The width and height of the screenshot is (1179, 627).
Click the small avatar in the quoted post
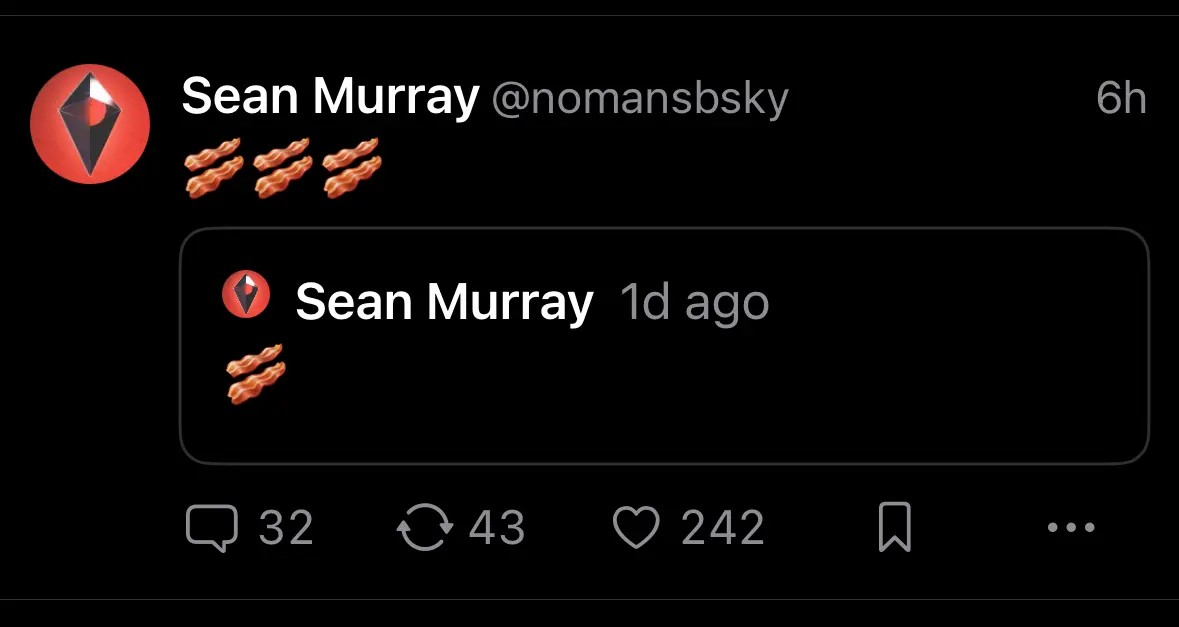point(246,294)
